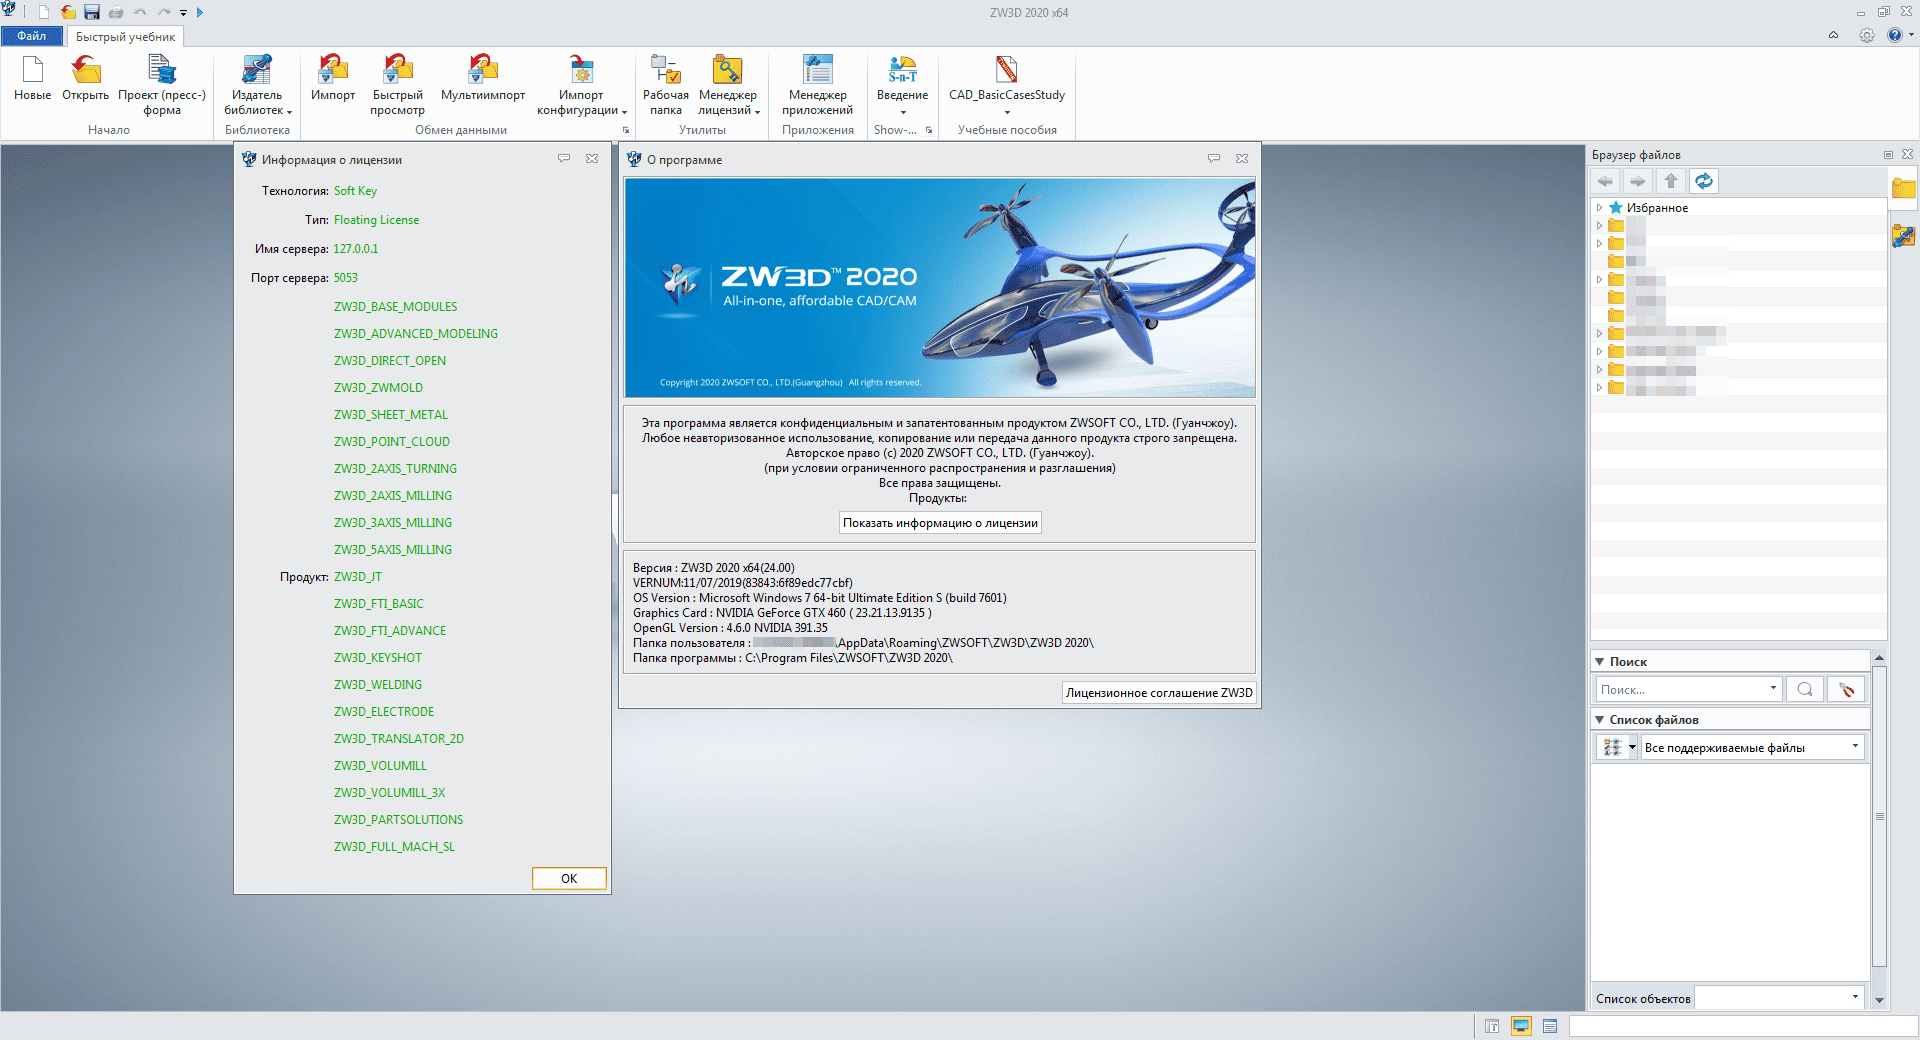Click the right panel vertical scrollbar
Viewport: 1920px width, 1040px height.
[x=1879, y=817]
